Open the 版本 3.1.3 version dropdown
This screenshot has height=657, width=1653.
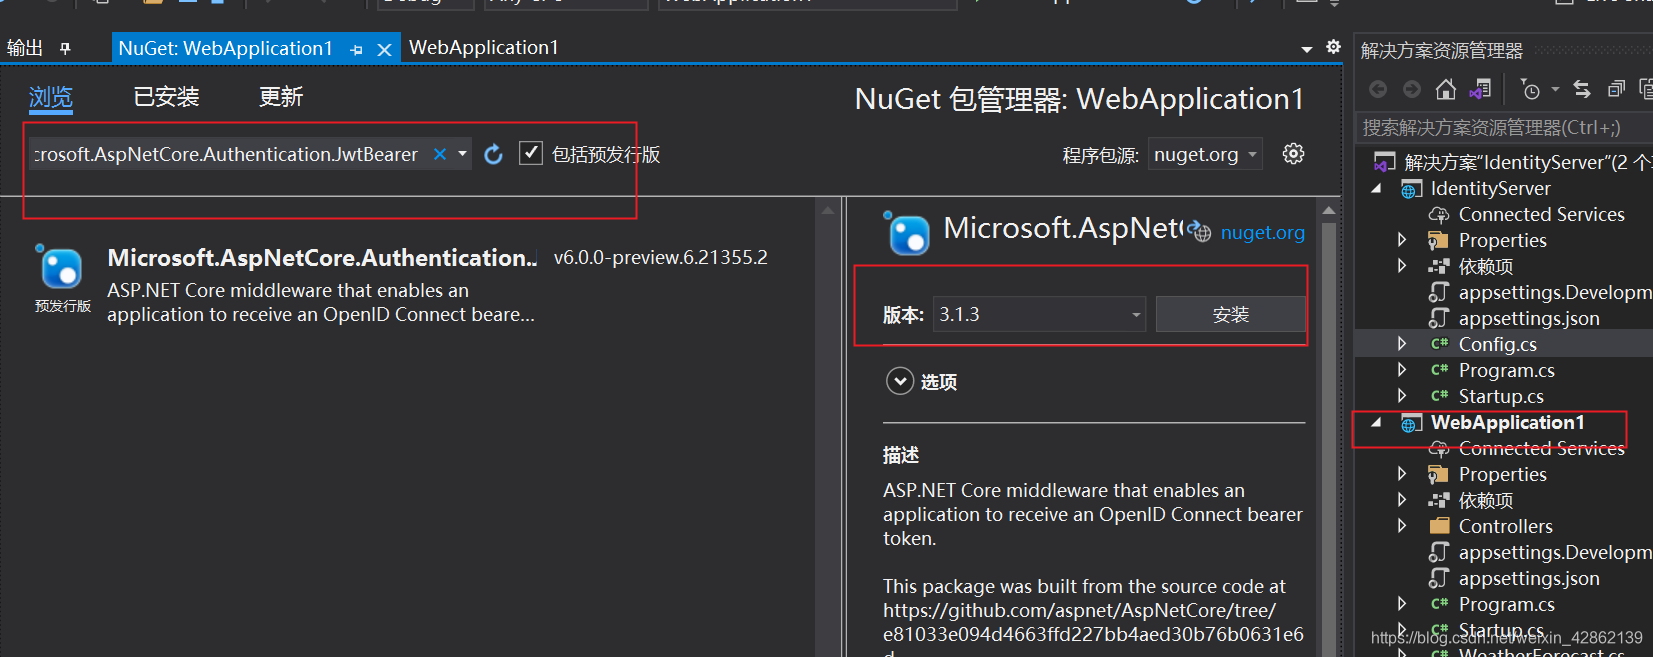[x=1039, y=314]
